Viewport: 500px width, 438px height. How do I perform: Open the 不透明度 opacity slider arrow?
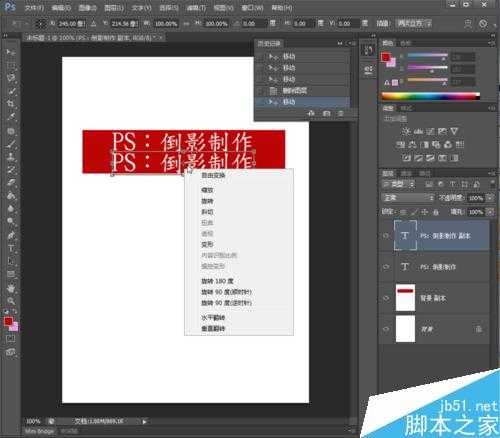tap(490, 198)
